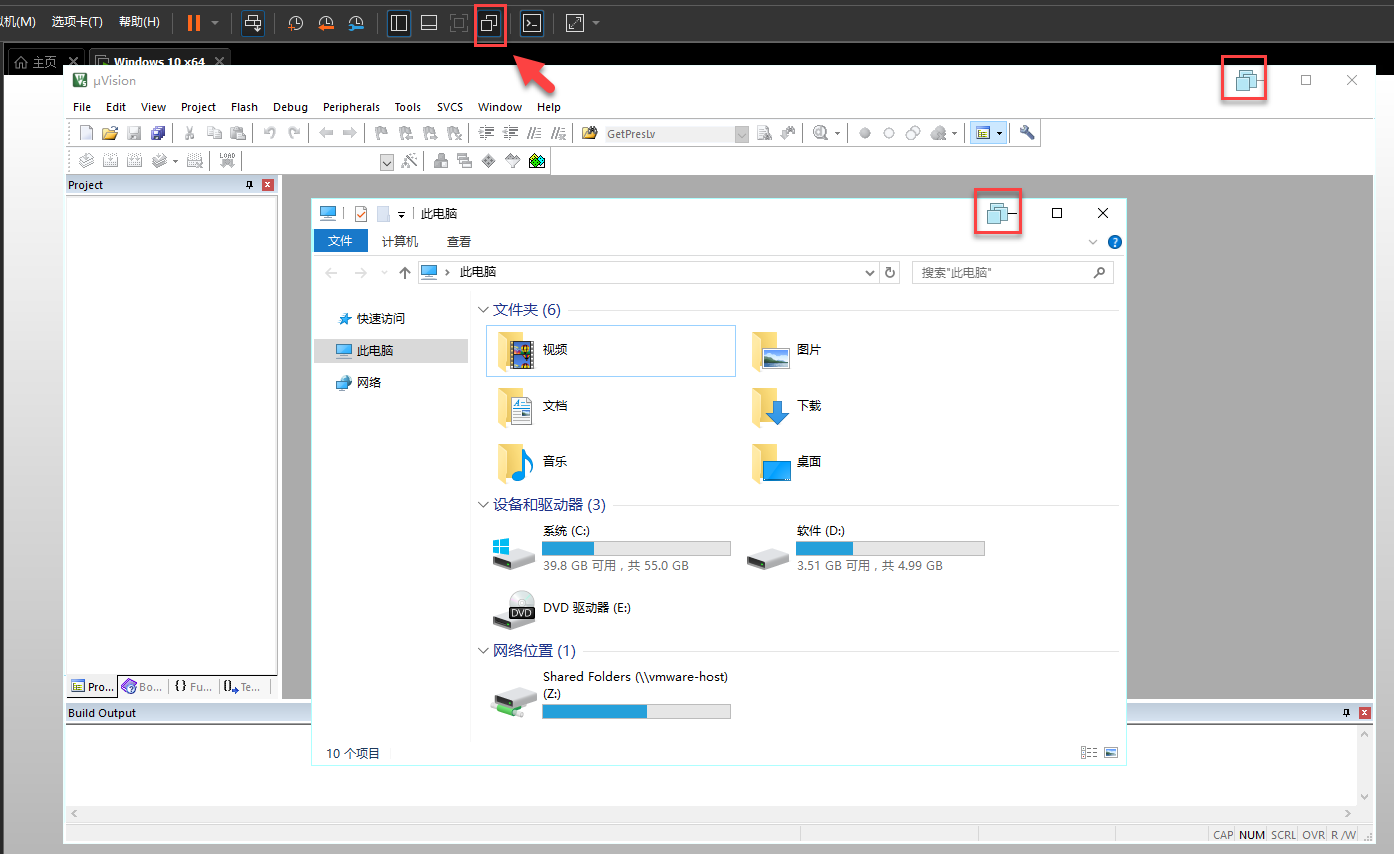Click the Pack Installer icon in µVision
Screen dimensions: 1394x854
(537, 161)
